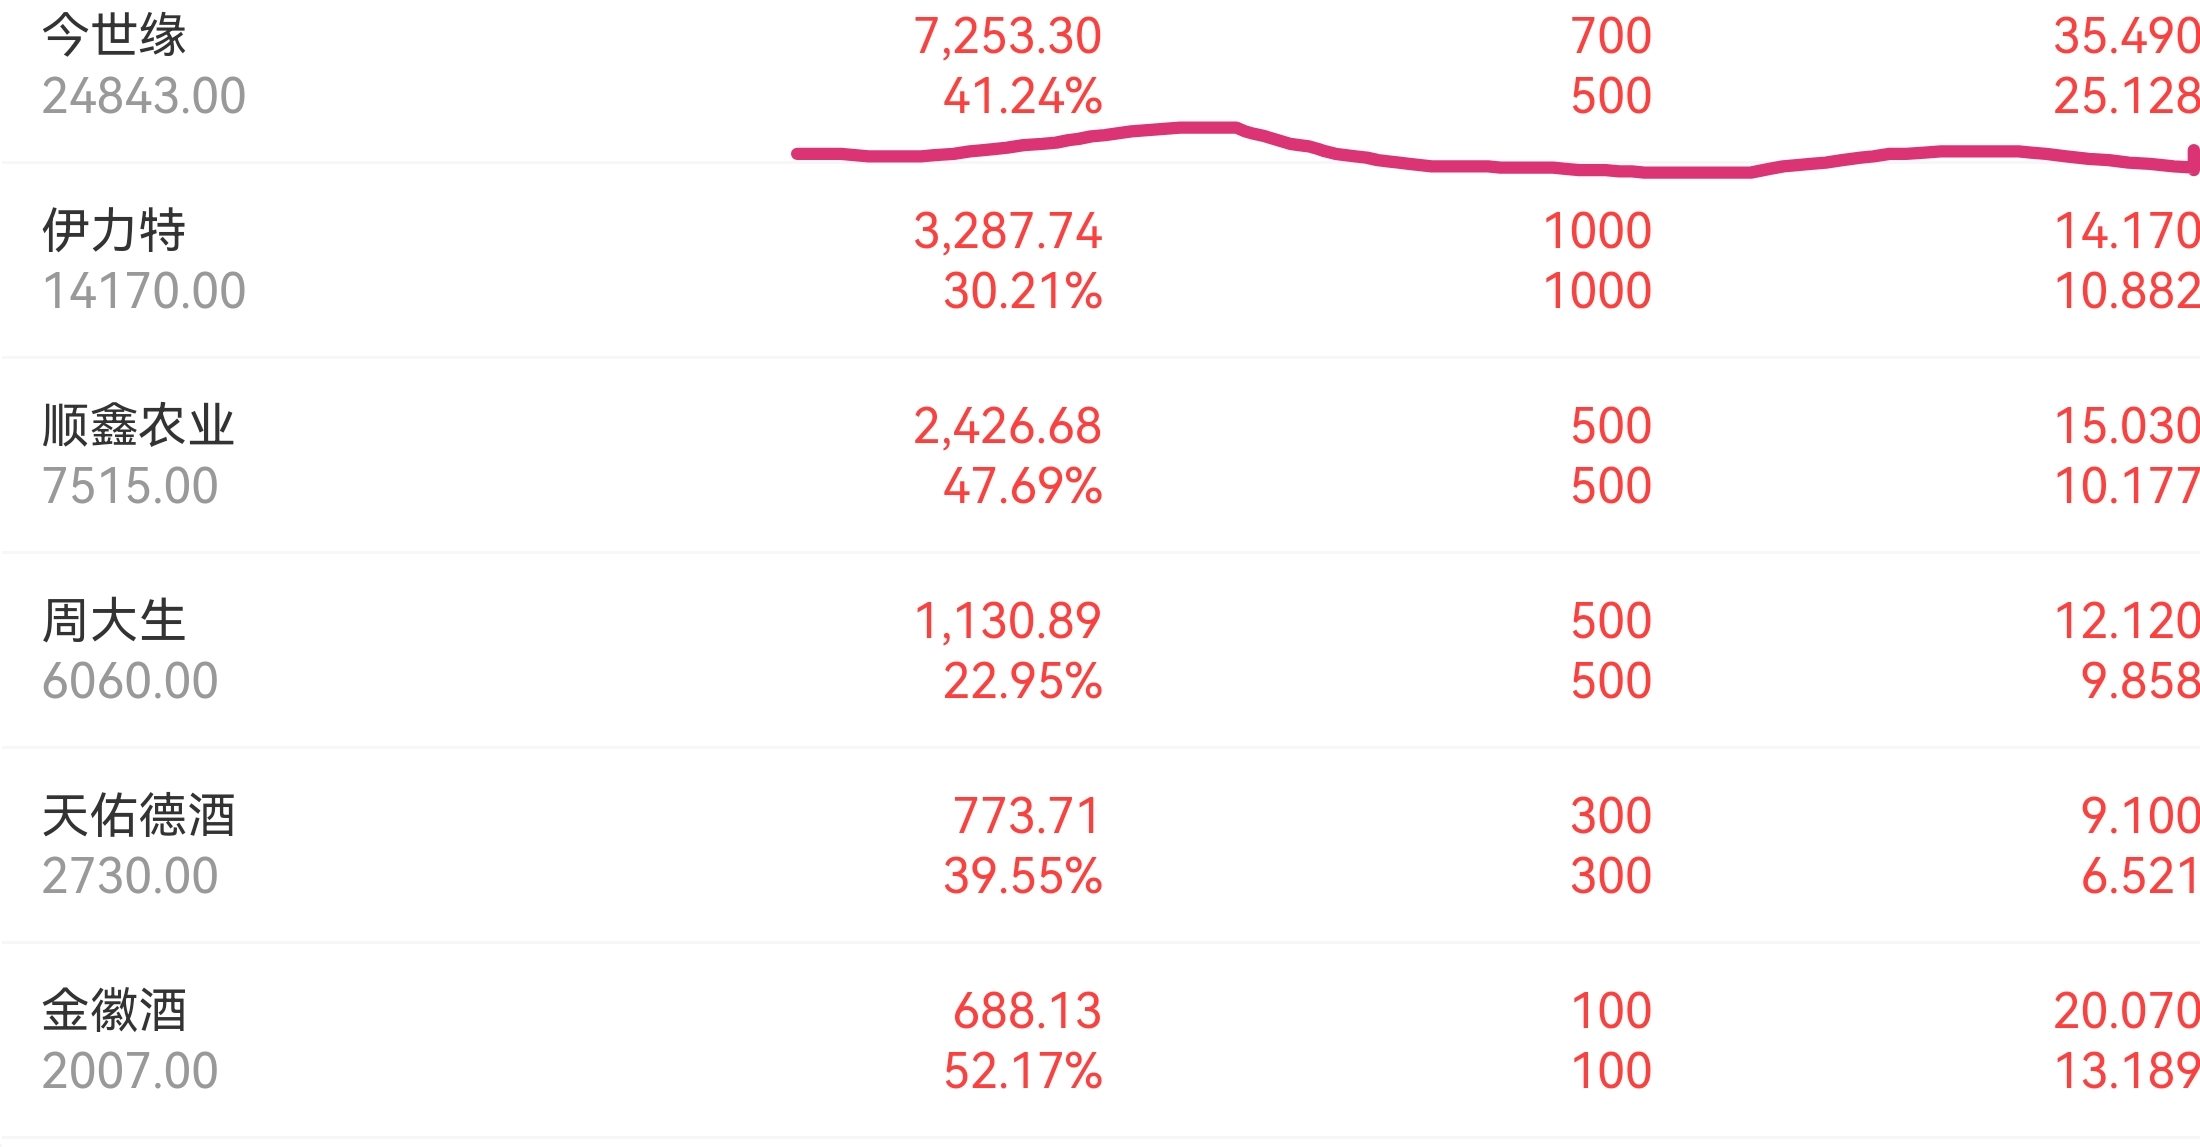Select the 1,130.89 profit value
2200x1147 pixels.
pyautogui.click(x=1007, y=622)
